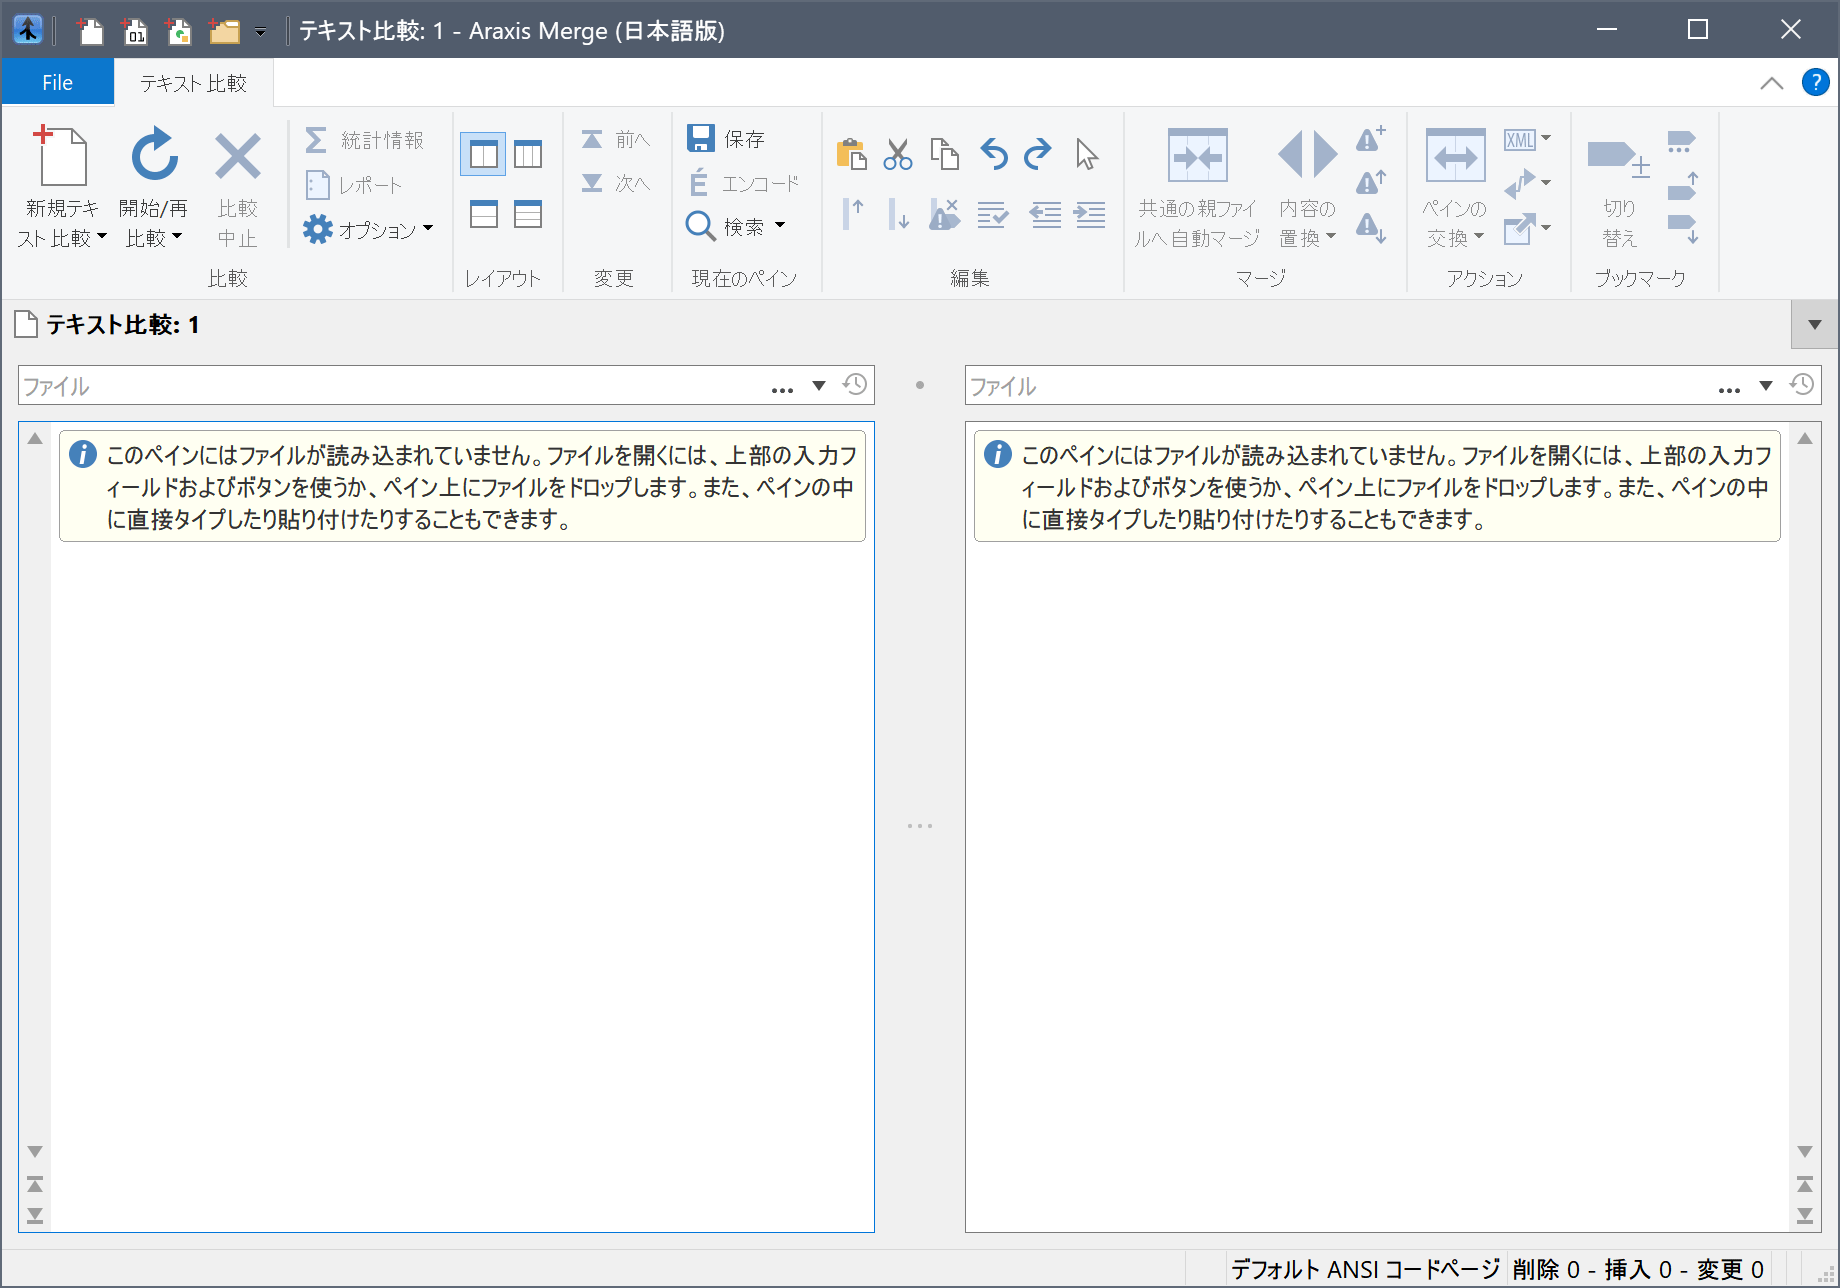Click the right pane browse ellipsis button
Image resolution: width=1840 pixels, height=1288 pixels.
click(x=1729, y=387)
